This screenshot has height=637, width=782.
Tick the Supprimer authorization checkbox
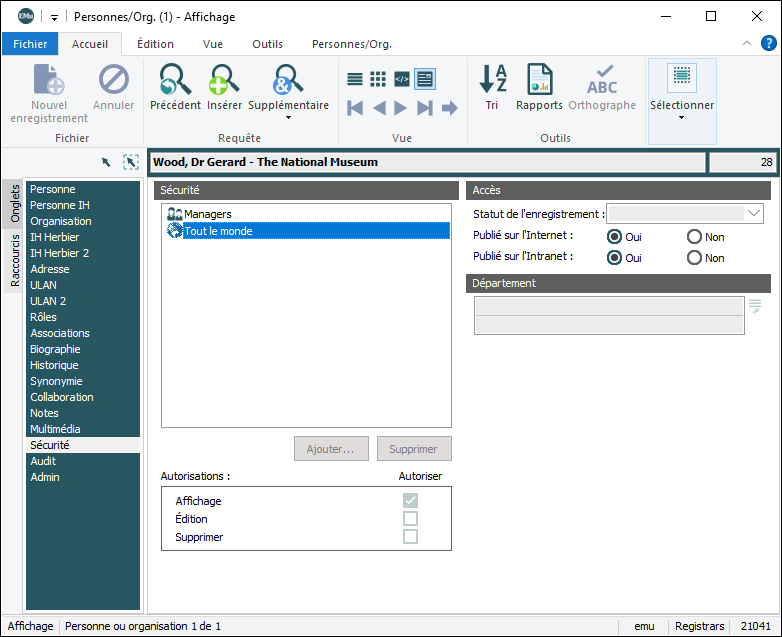[x=410, y=537]
